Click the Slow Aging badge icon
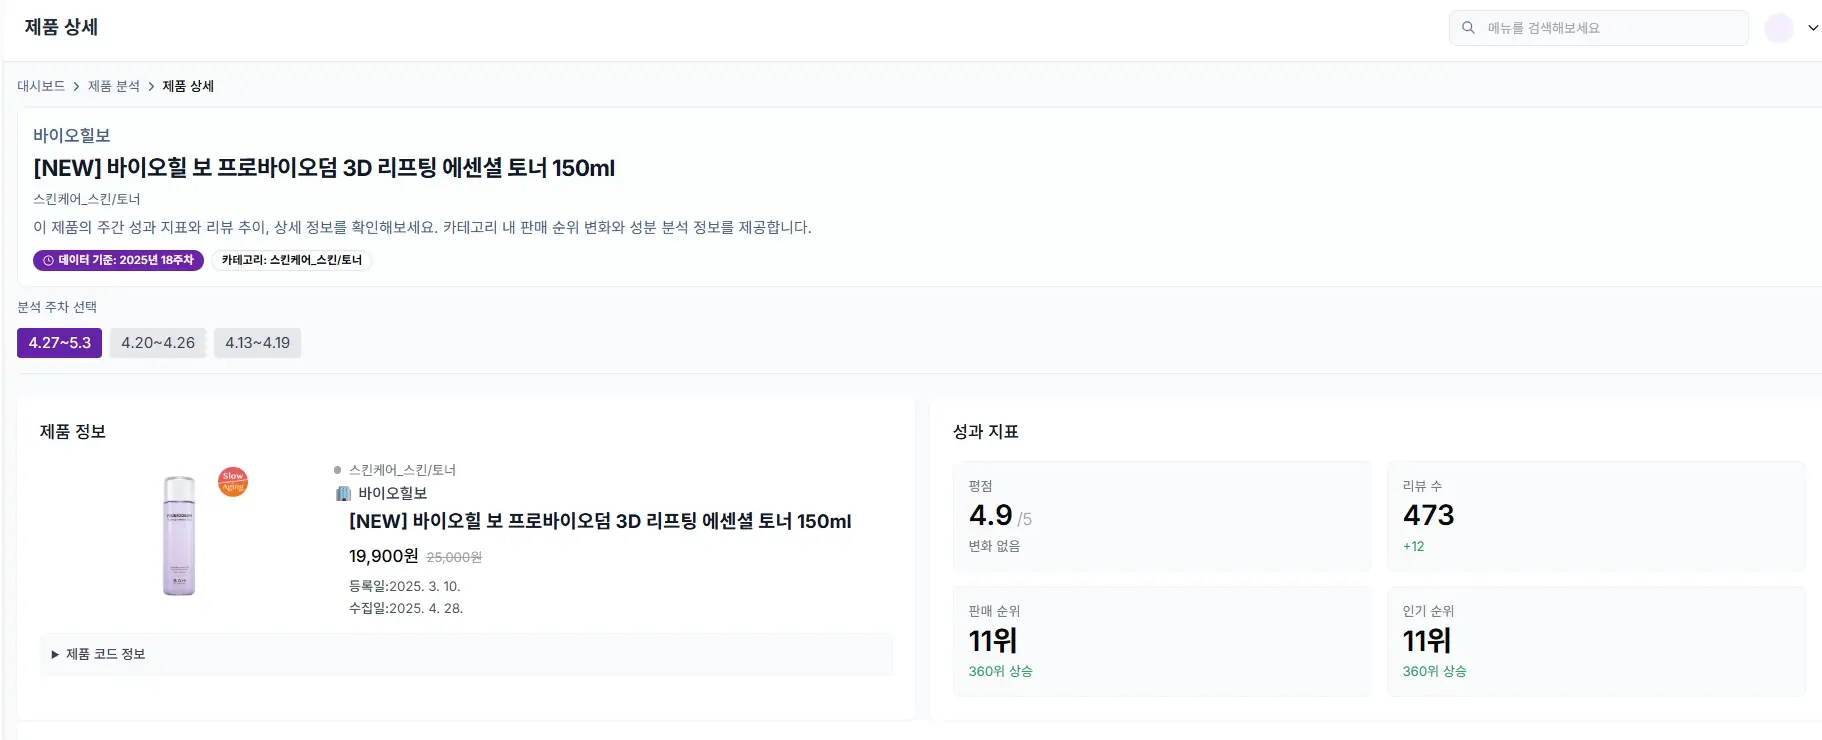The height and width of the screenshot is (740, 1822). tap(233, 482)
